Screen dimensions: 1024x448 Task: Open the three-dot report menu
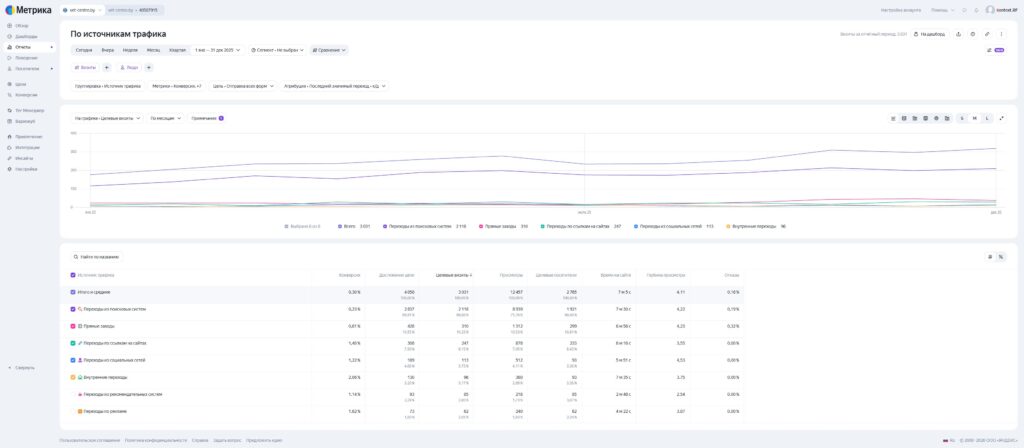click(x=1001, y=34)
